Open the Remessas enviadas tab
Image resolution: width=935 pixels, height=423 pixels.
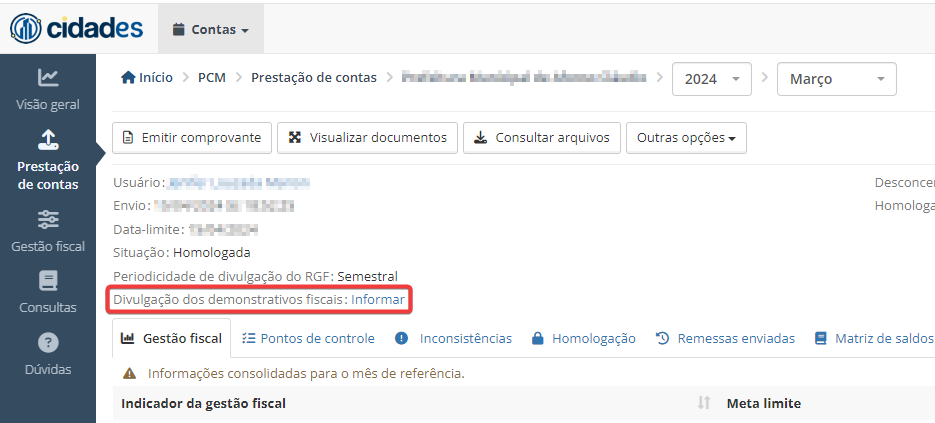(x=725, y=338)
